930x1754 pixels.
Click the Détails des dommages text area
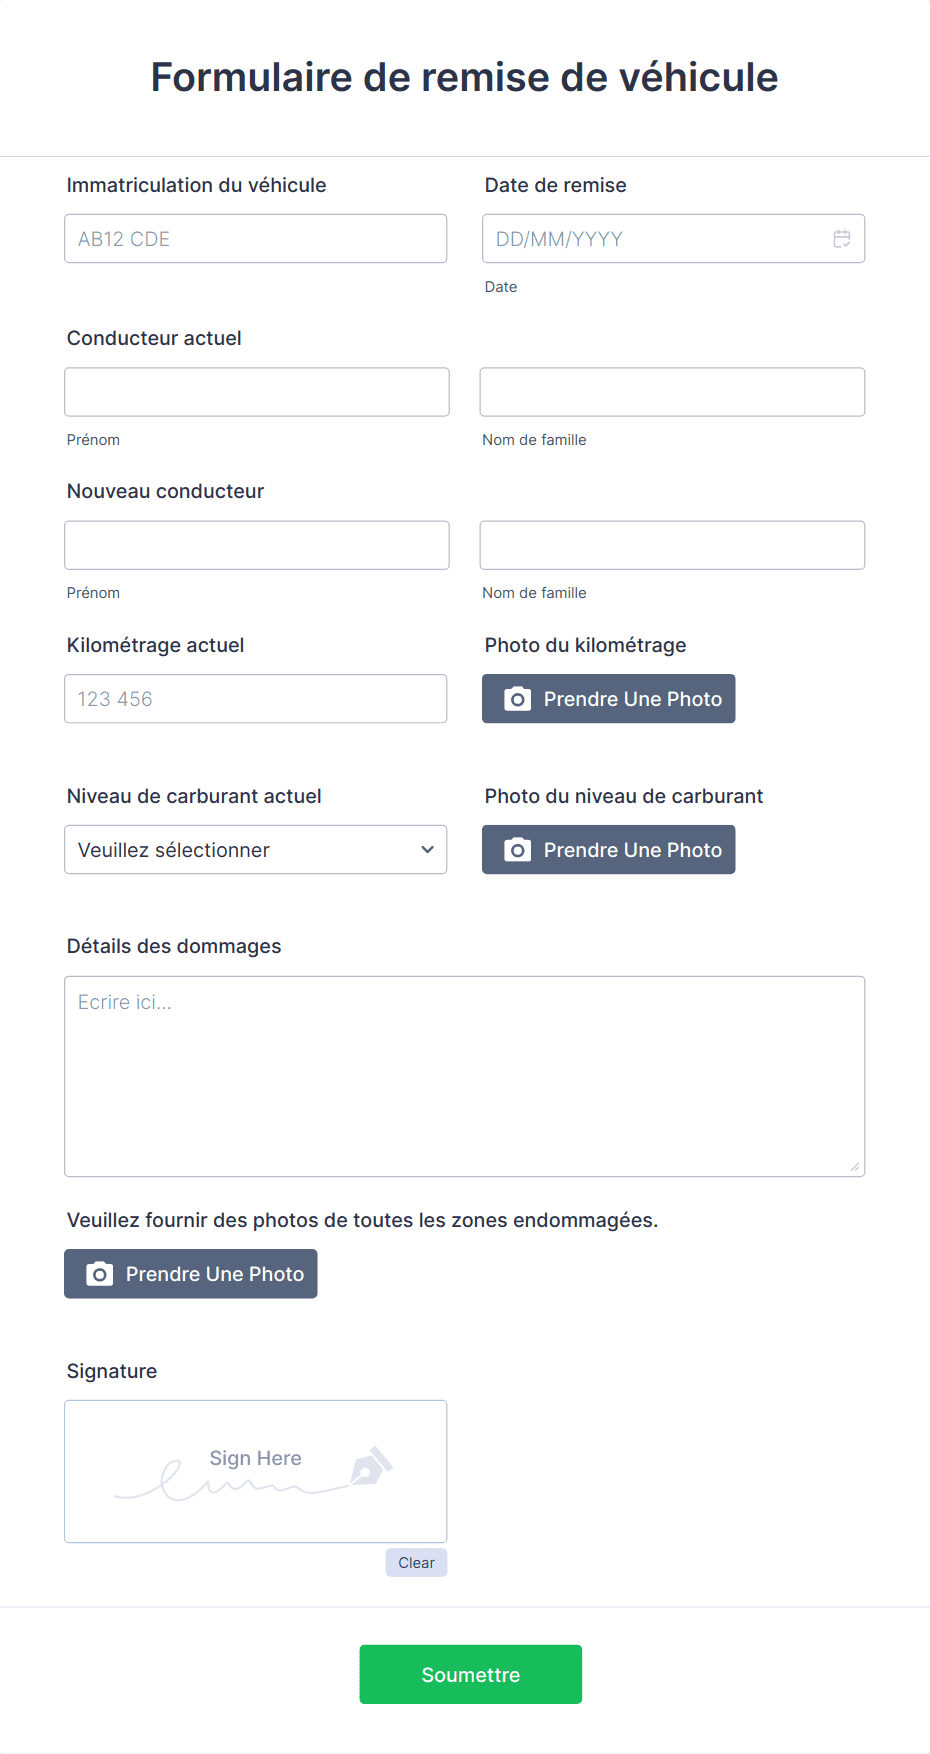(465, 1077)
